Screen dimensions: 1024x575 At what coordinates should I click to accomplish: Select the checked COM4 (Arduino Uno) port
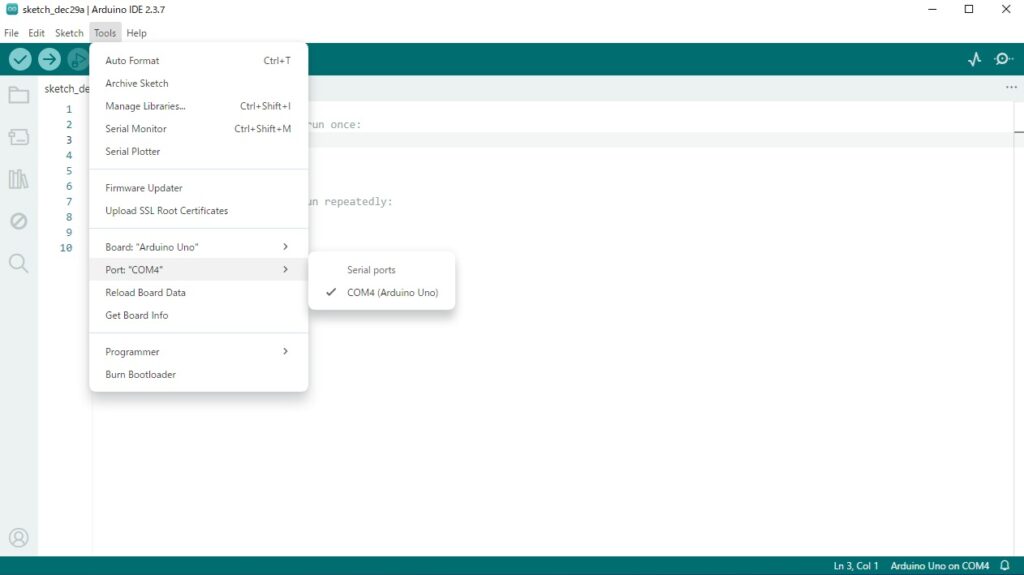392,293
